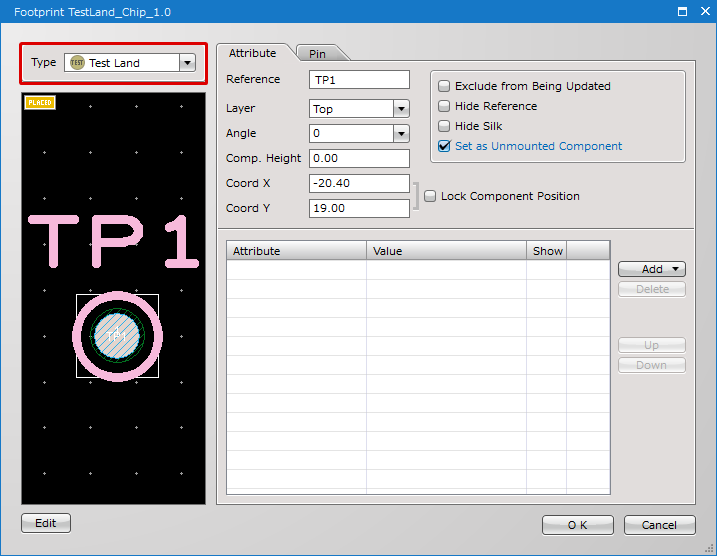Viewport: 717px width, 556px height.
Task: Click the Down button
Action: coord(652,365)
